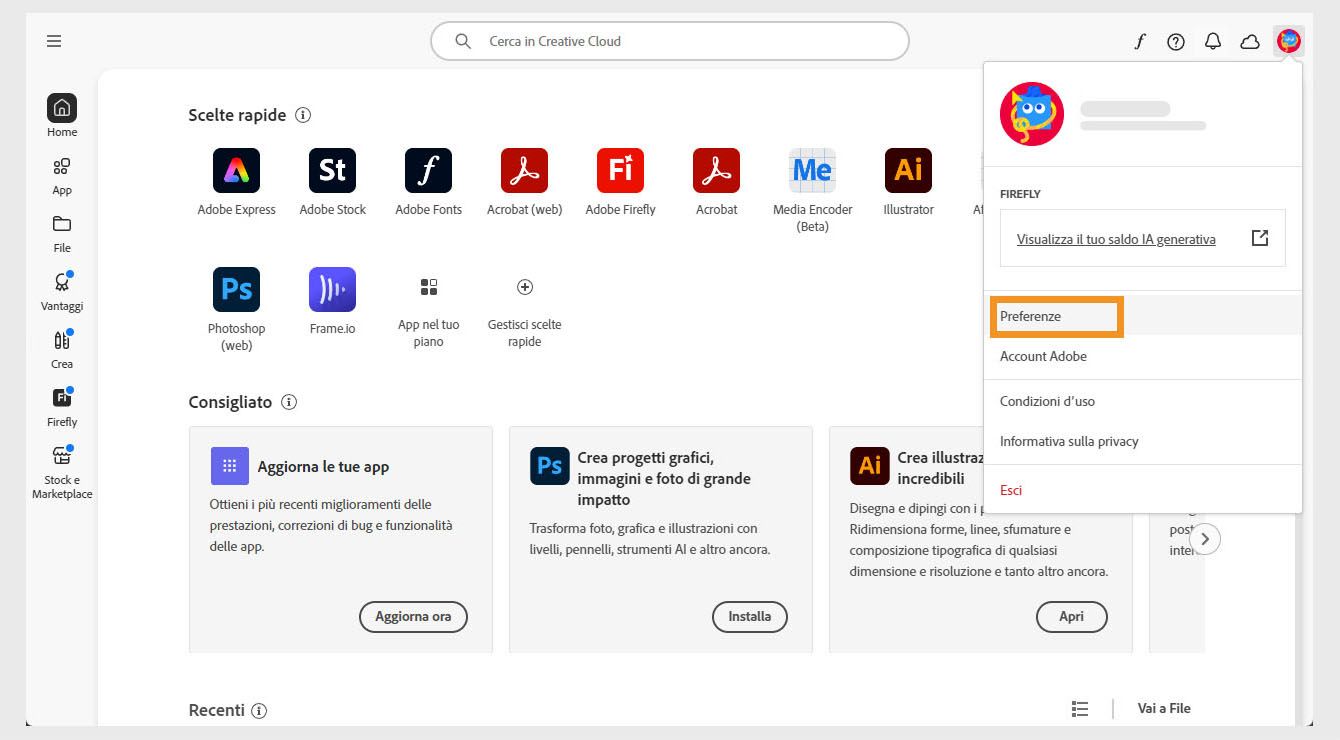Show info for Consigliato

pos(289,402)
